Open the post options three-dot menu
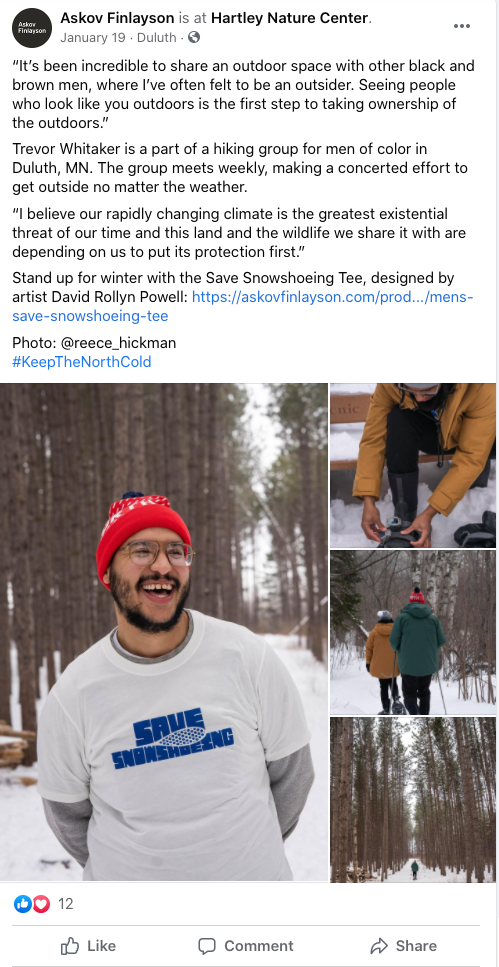This screenshot has width=499, height=967. [x=461, y=26]
